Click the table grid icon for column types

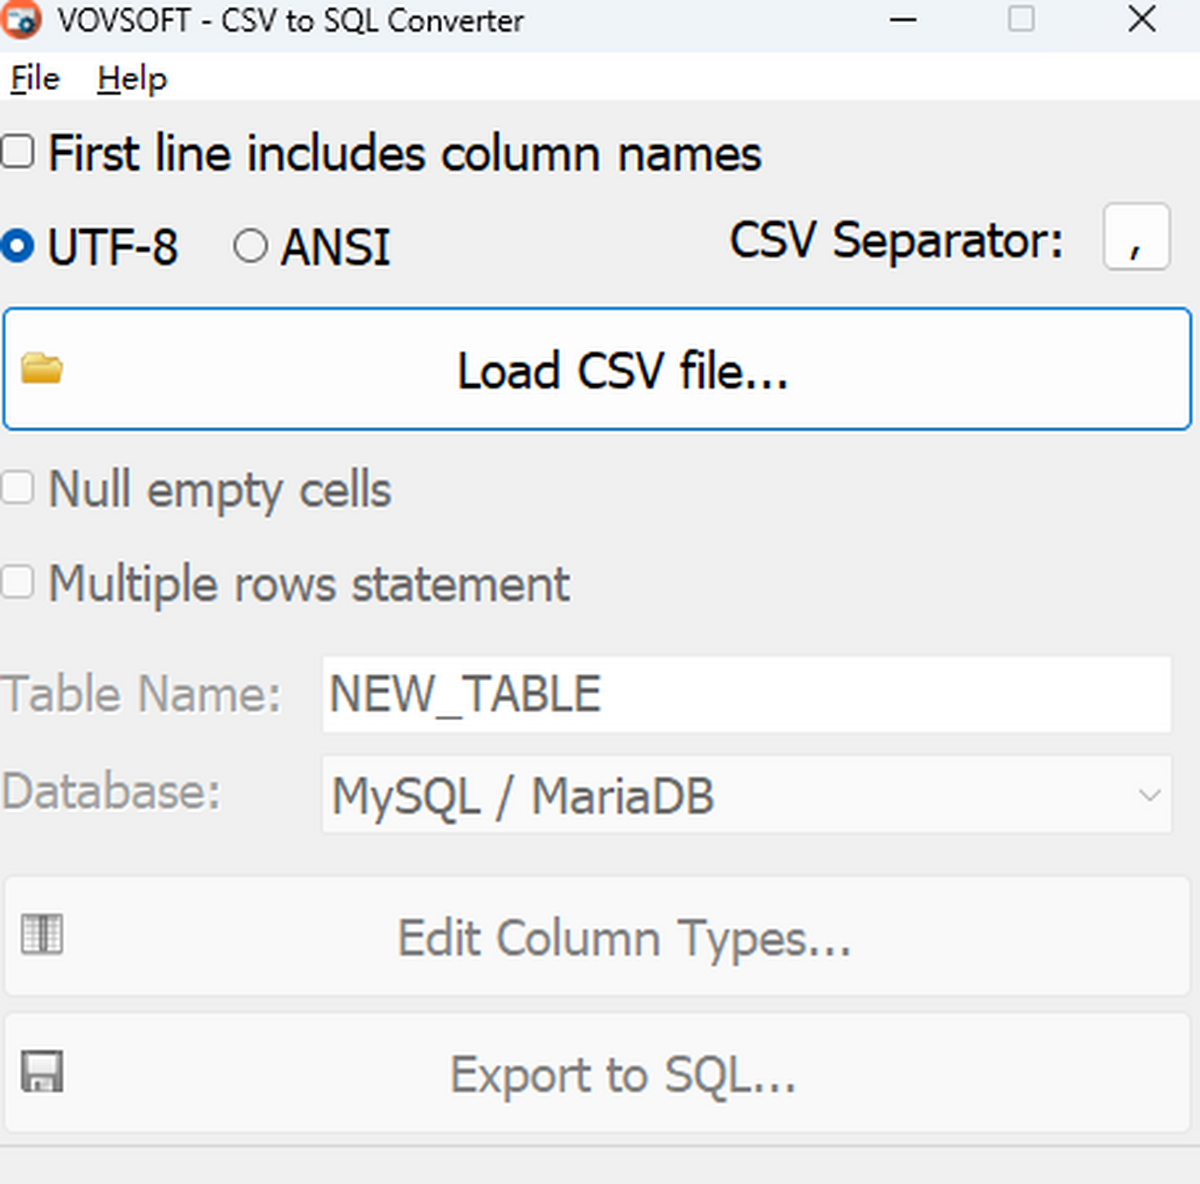click(42, 934)
